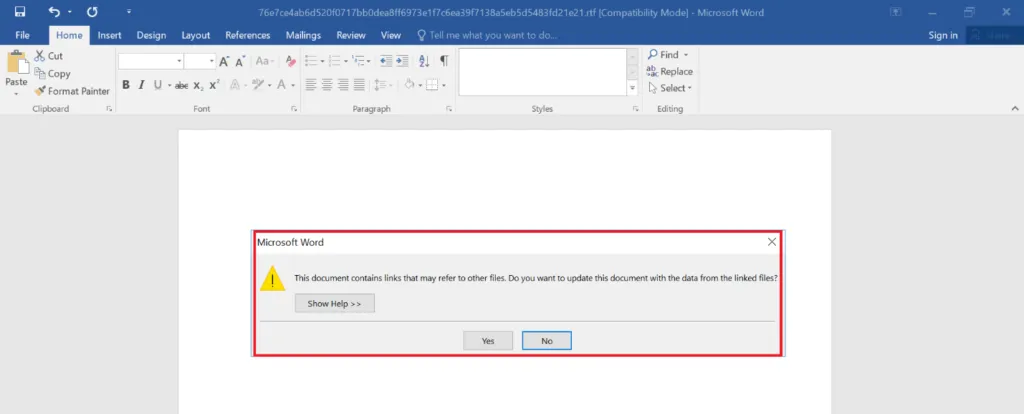Click No in the links dialog

pos(547,341)
